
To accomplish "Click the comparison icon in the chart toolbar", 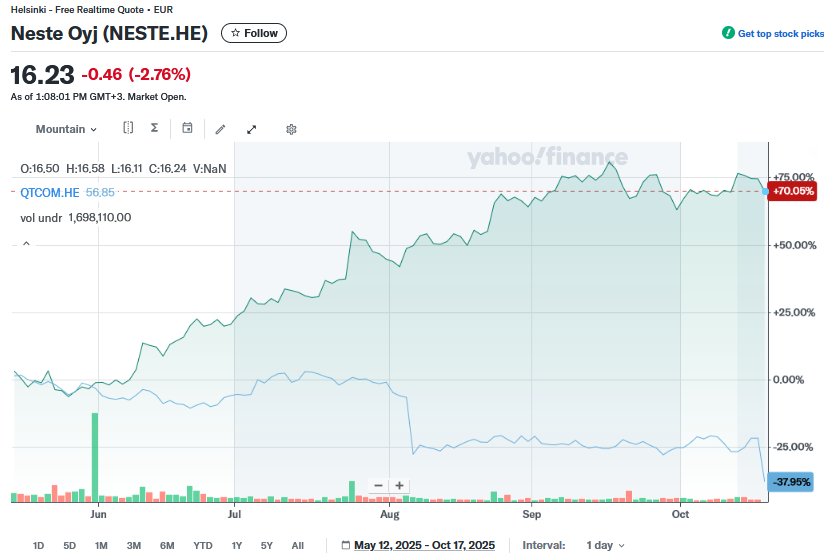I will click(128, 128).
